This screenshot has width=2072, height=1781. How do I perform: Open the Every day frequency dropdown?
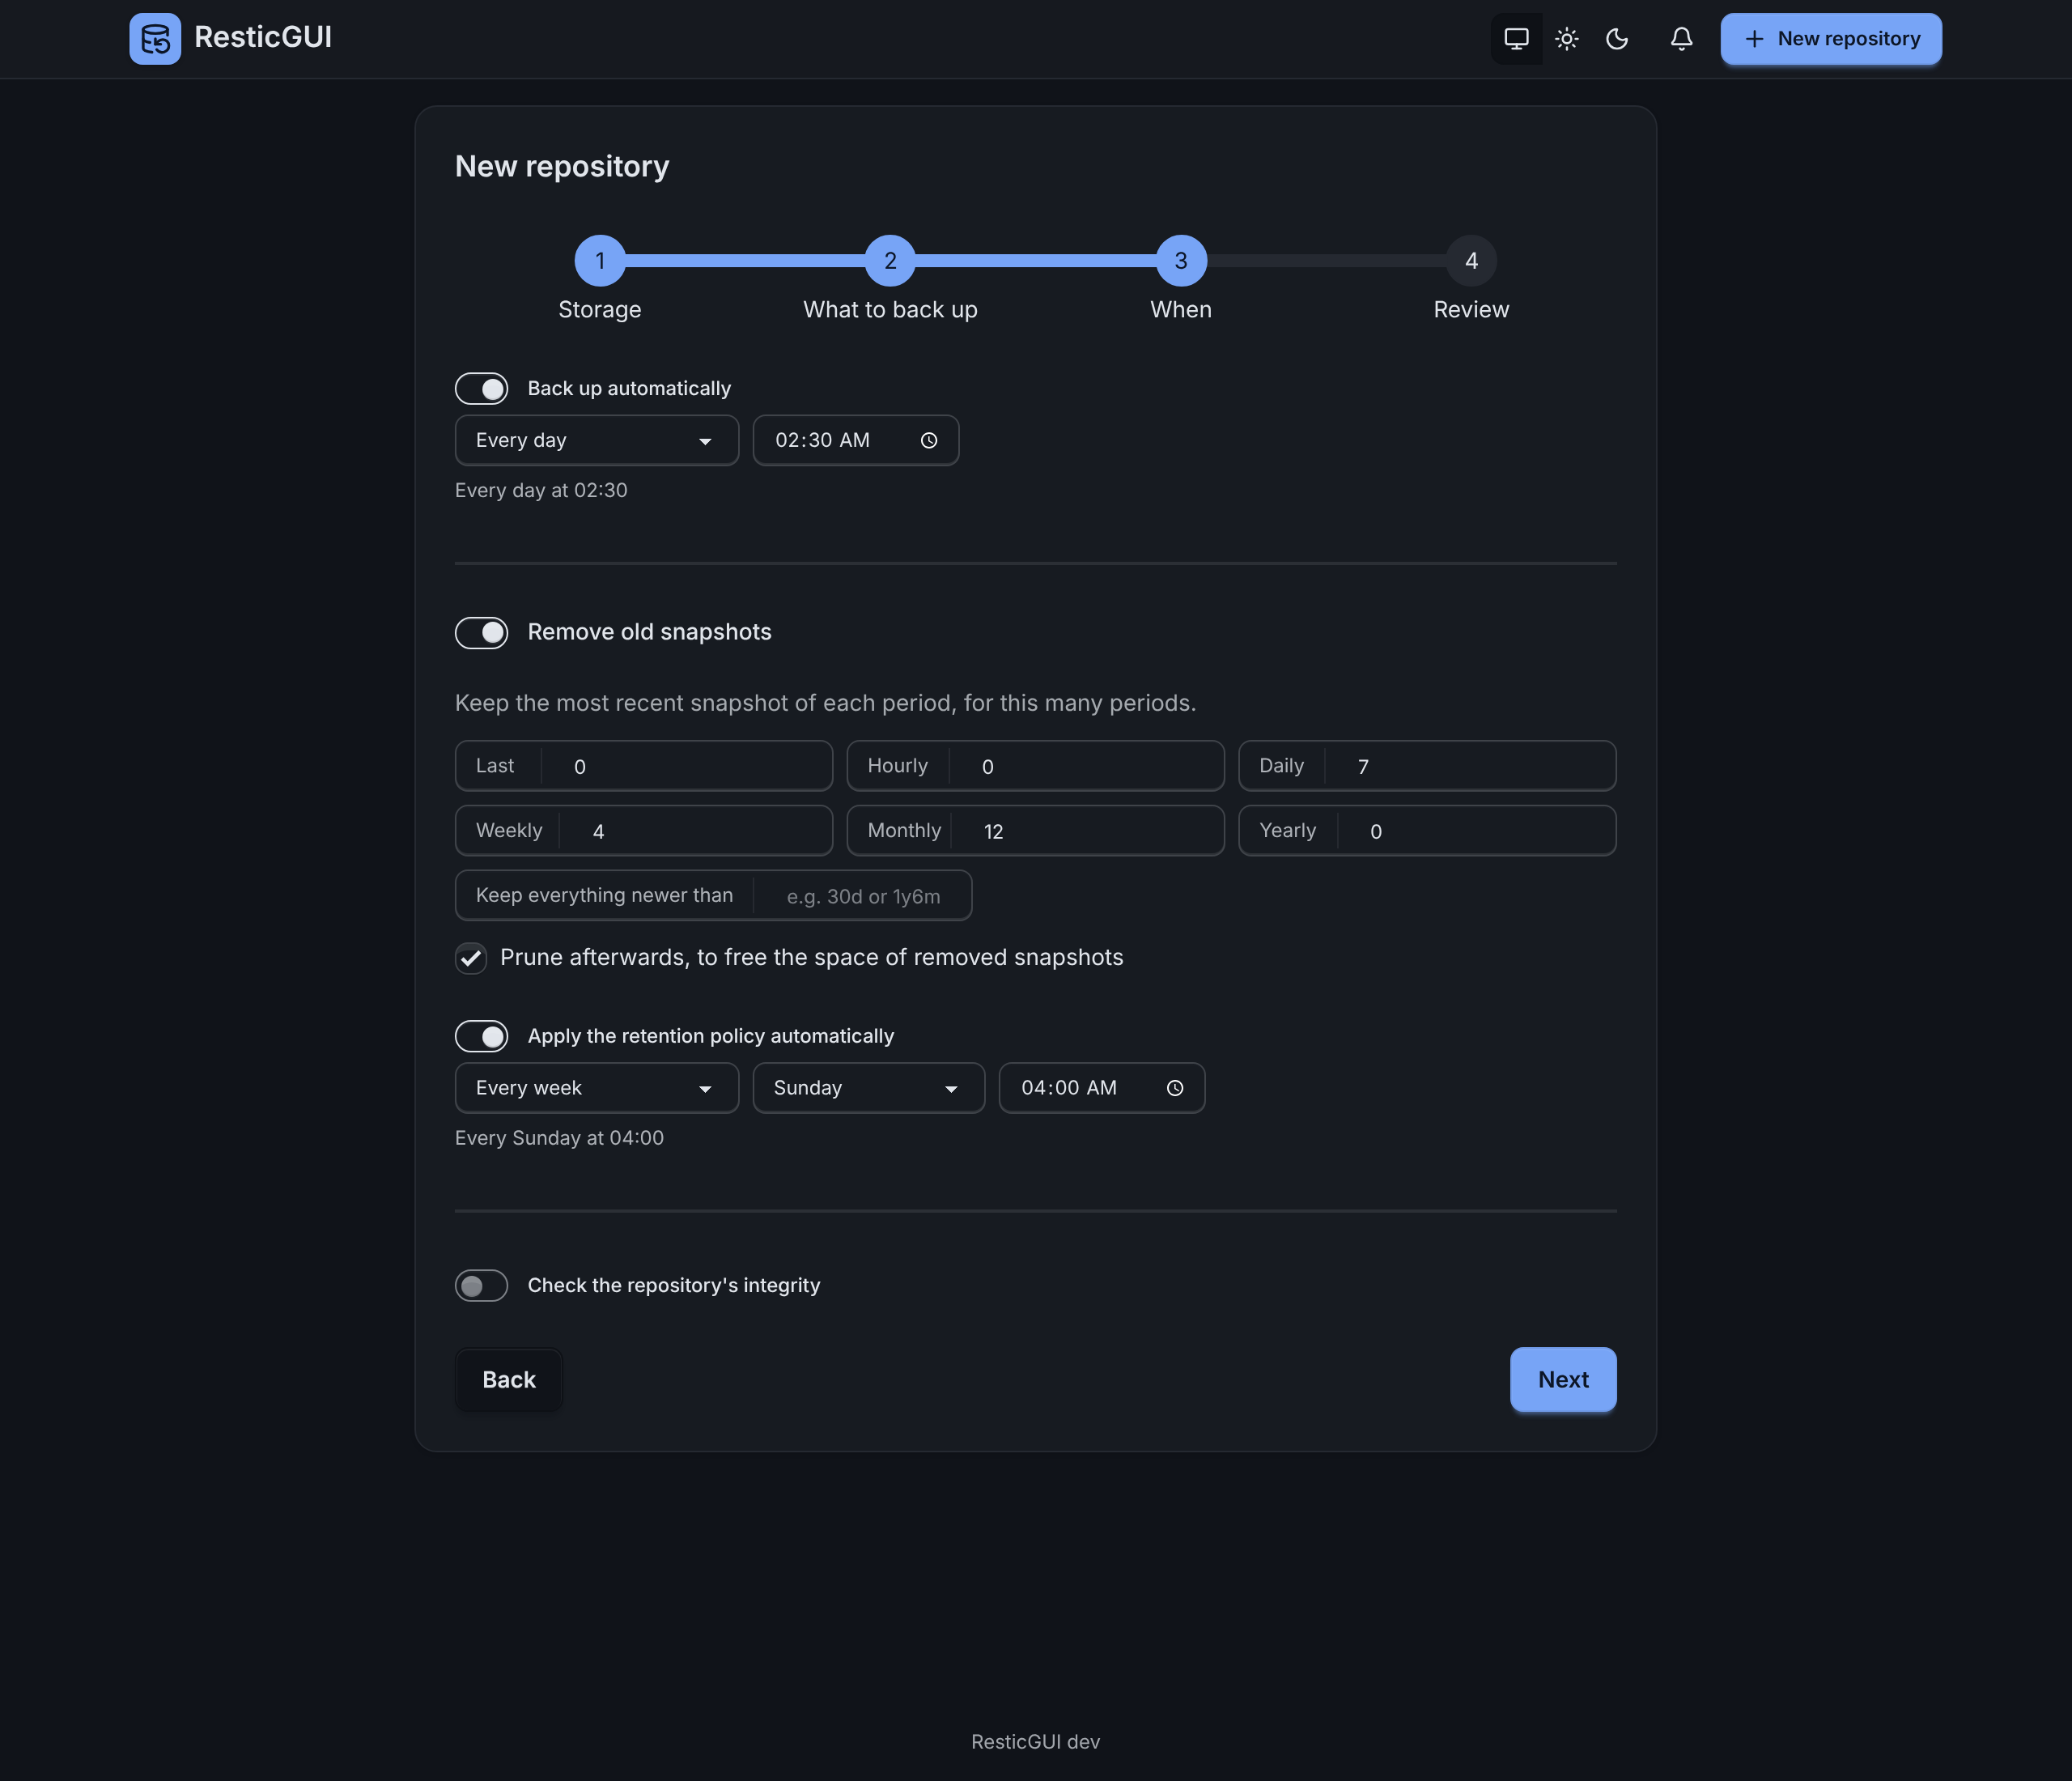[x=597, y=441]
